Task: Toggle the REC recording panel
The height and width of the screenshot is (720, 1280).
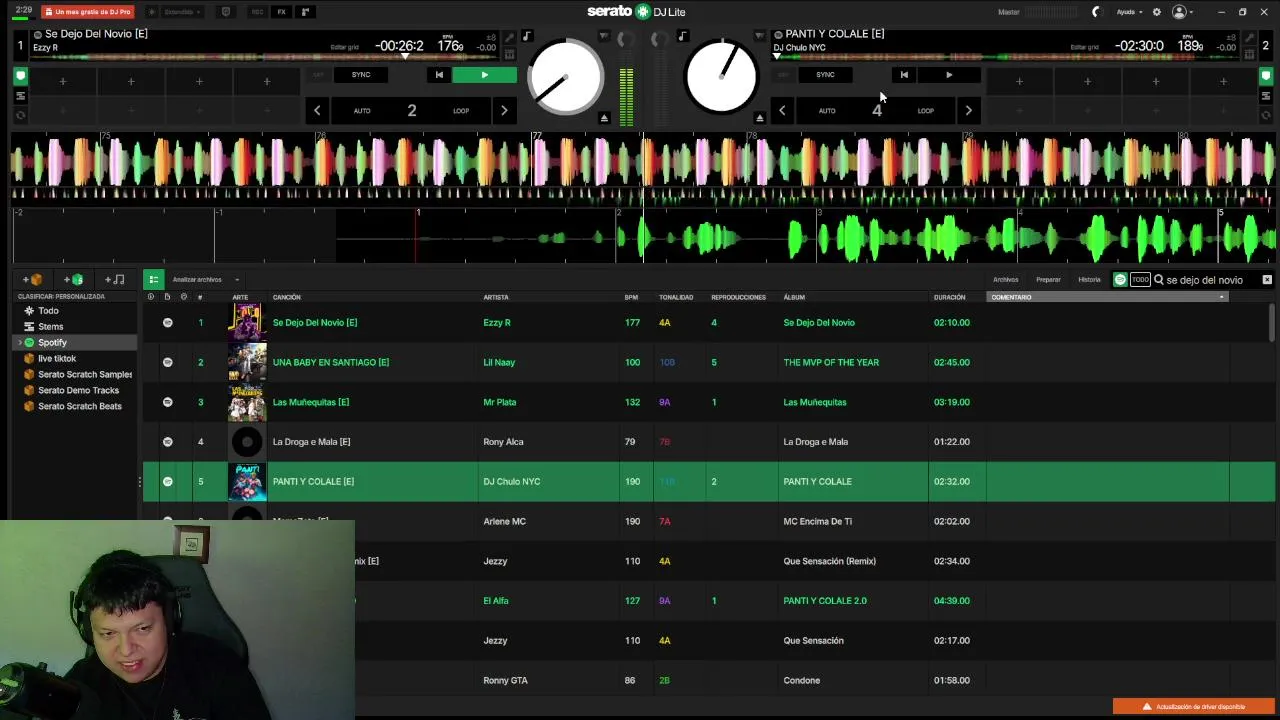Action: pyautogui.click(x=258, y=12)
